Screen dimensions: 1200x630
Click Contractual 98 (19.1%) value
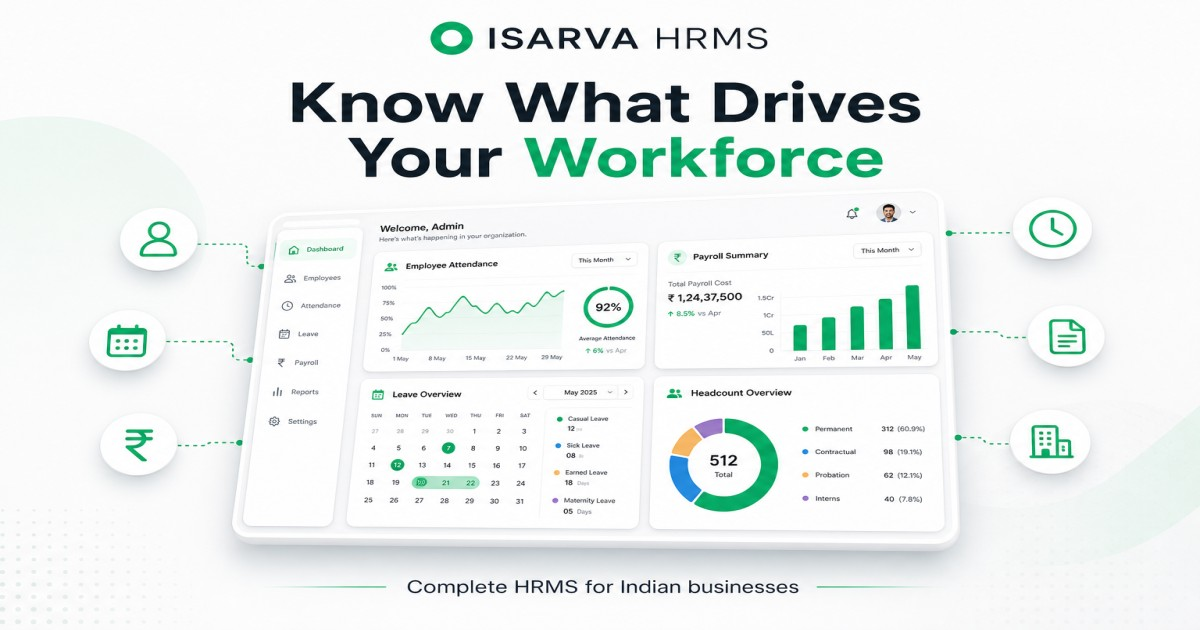click(903, 452)
